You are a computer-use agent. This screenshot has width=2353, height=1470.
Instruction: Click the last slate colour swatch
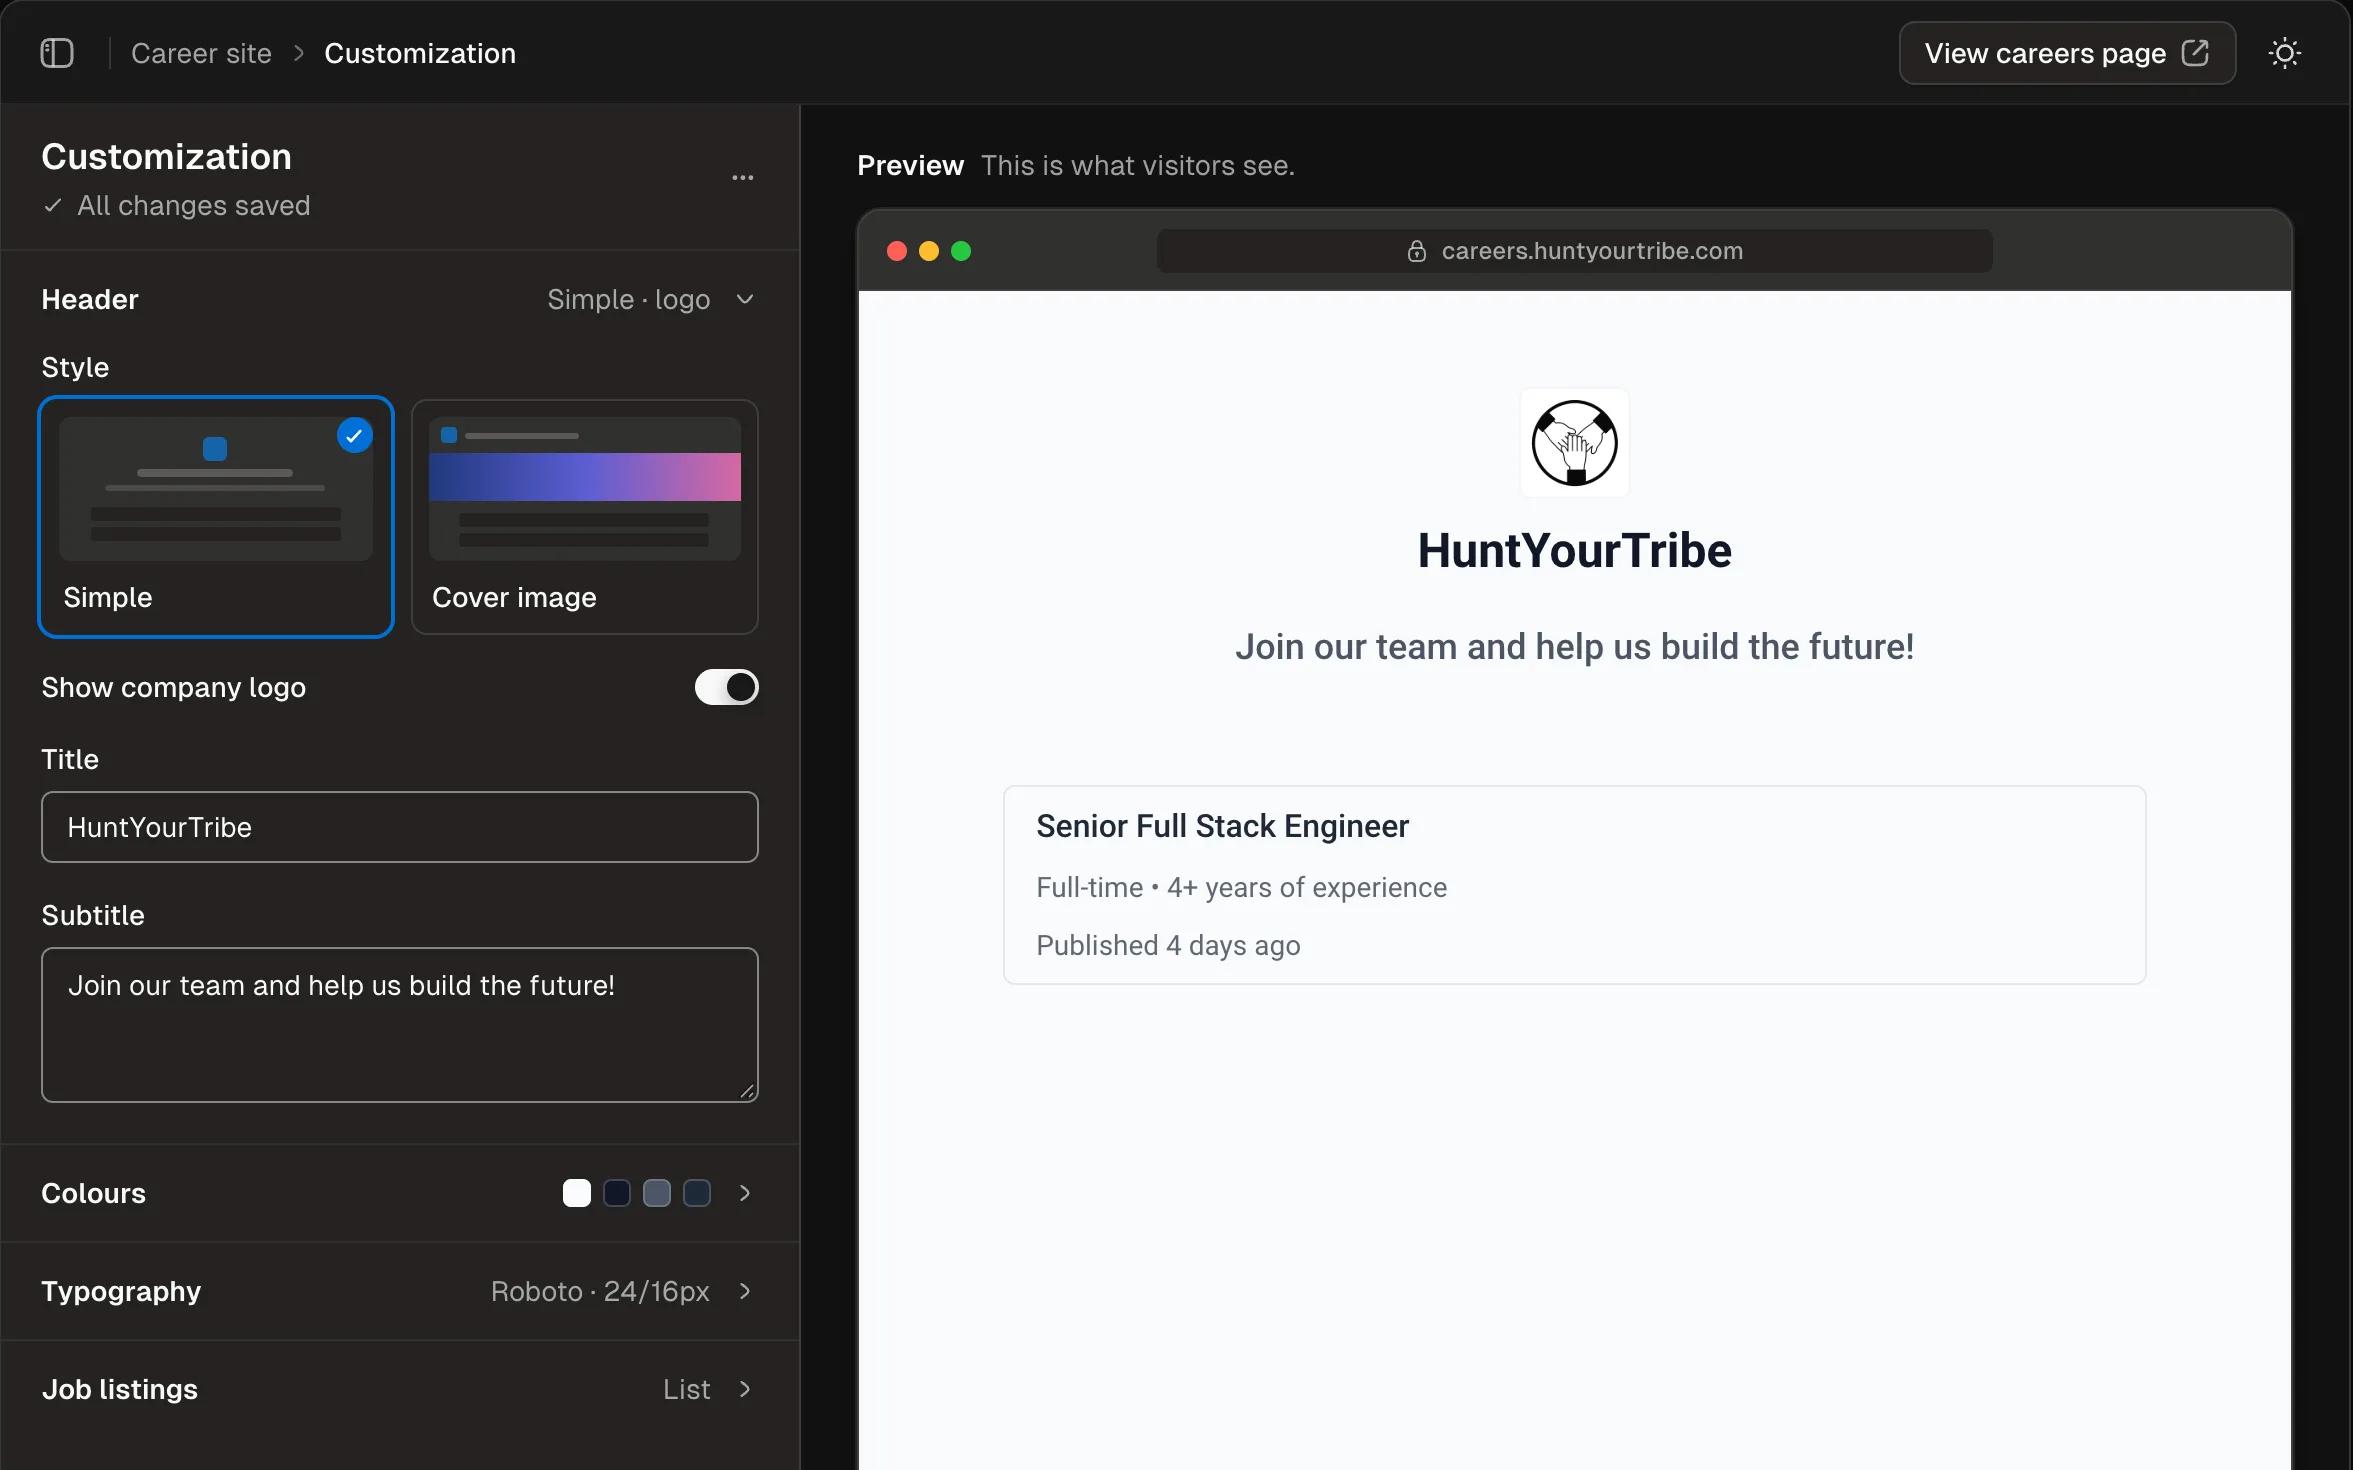(697, 1193)
